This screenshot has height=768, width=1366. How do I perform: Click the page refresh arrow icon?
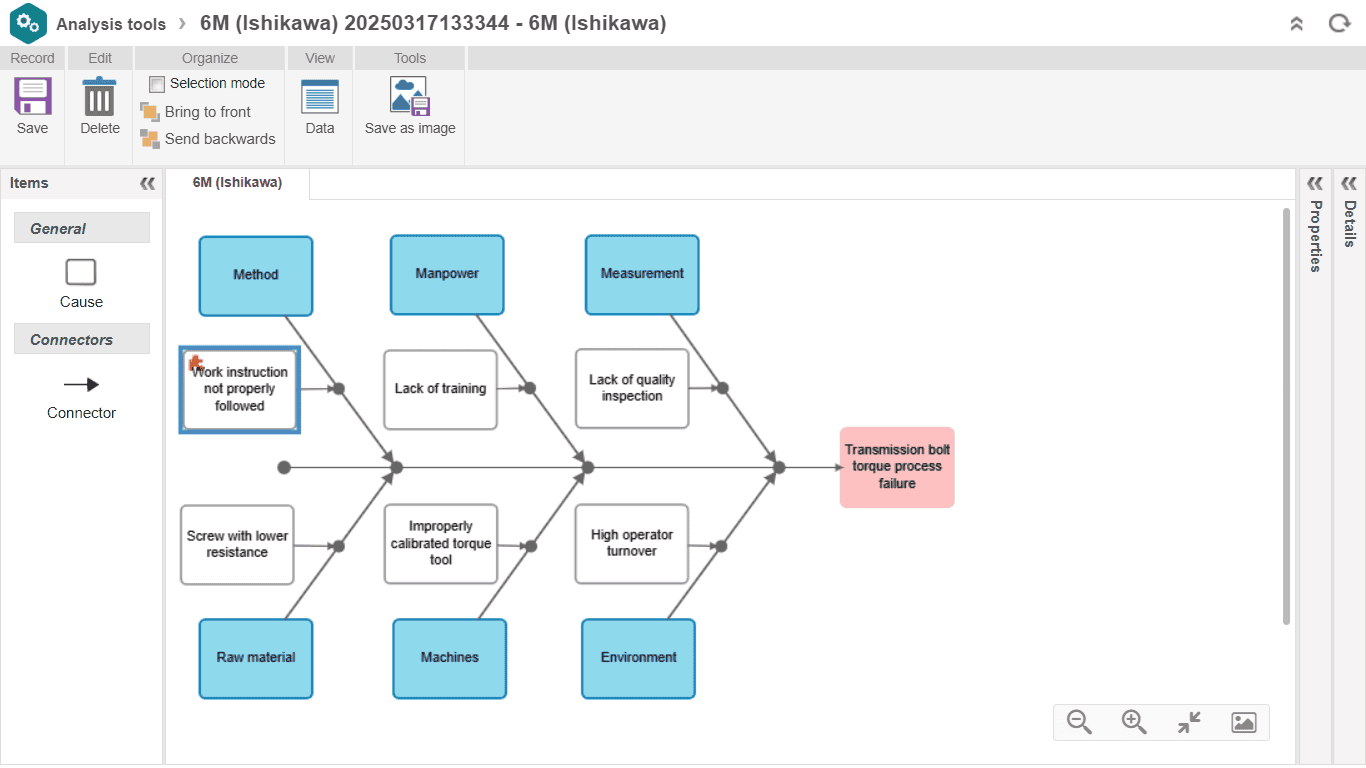tap(1339, 22)
